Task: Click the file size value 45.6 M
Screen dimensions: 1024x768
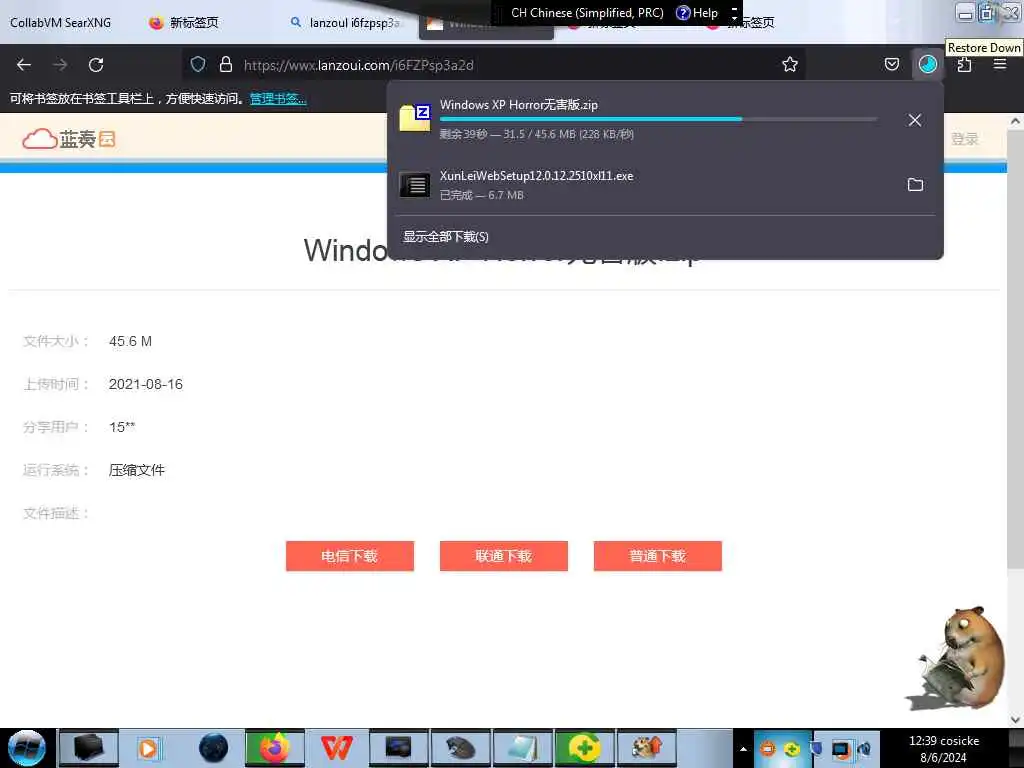Action: pyautogui.click(x=131, y=342)
